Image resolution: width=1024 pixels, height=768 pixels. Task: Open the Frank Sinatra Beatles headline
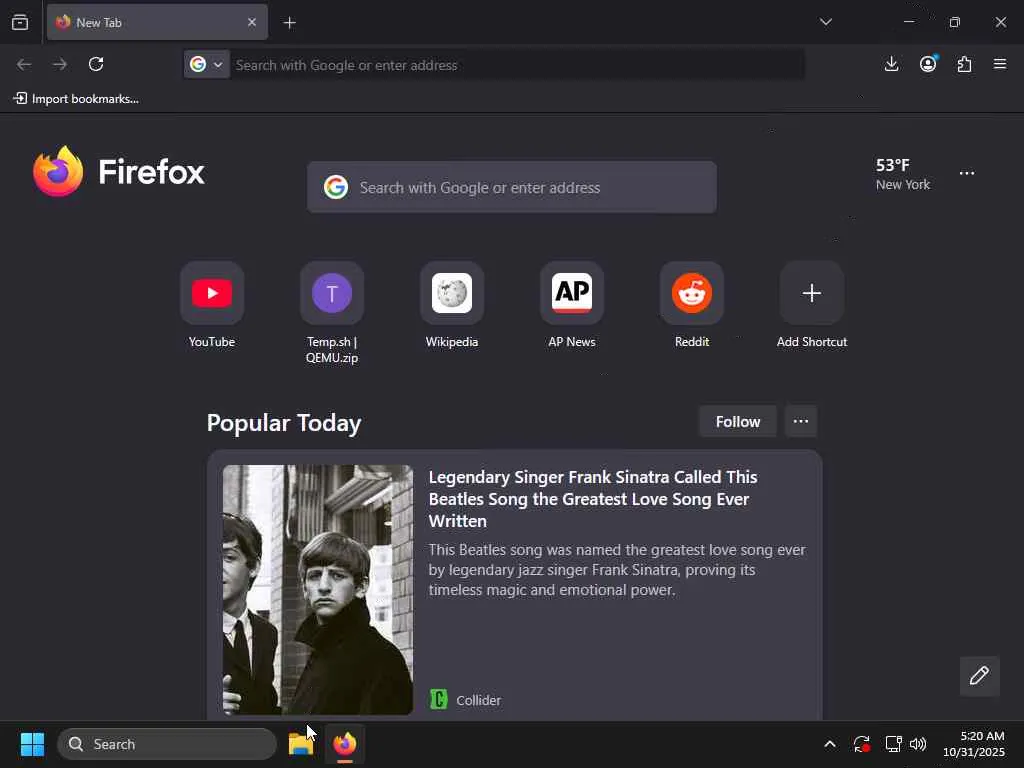tap(592, 499)
